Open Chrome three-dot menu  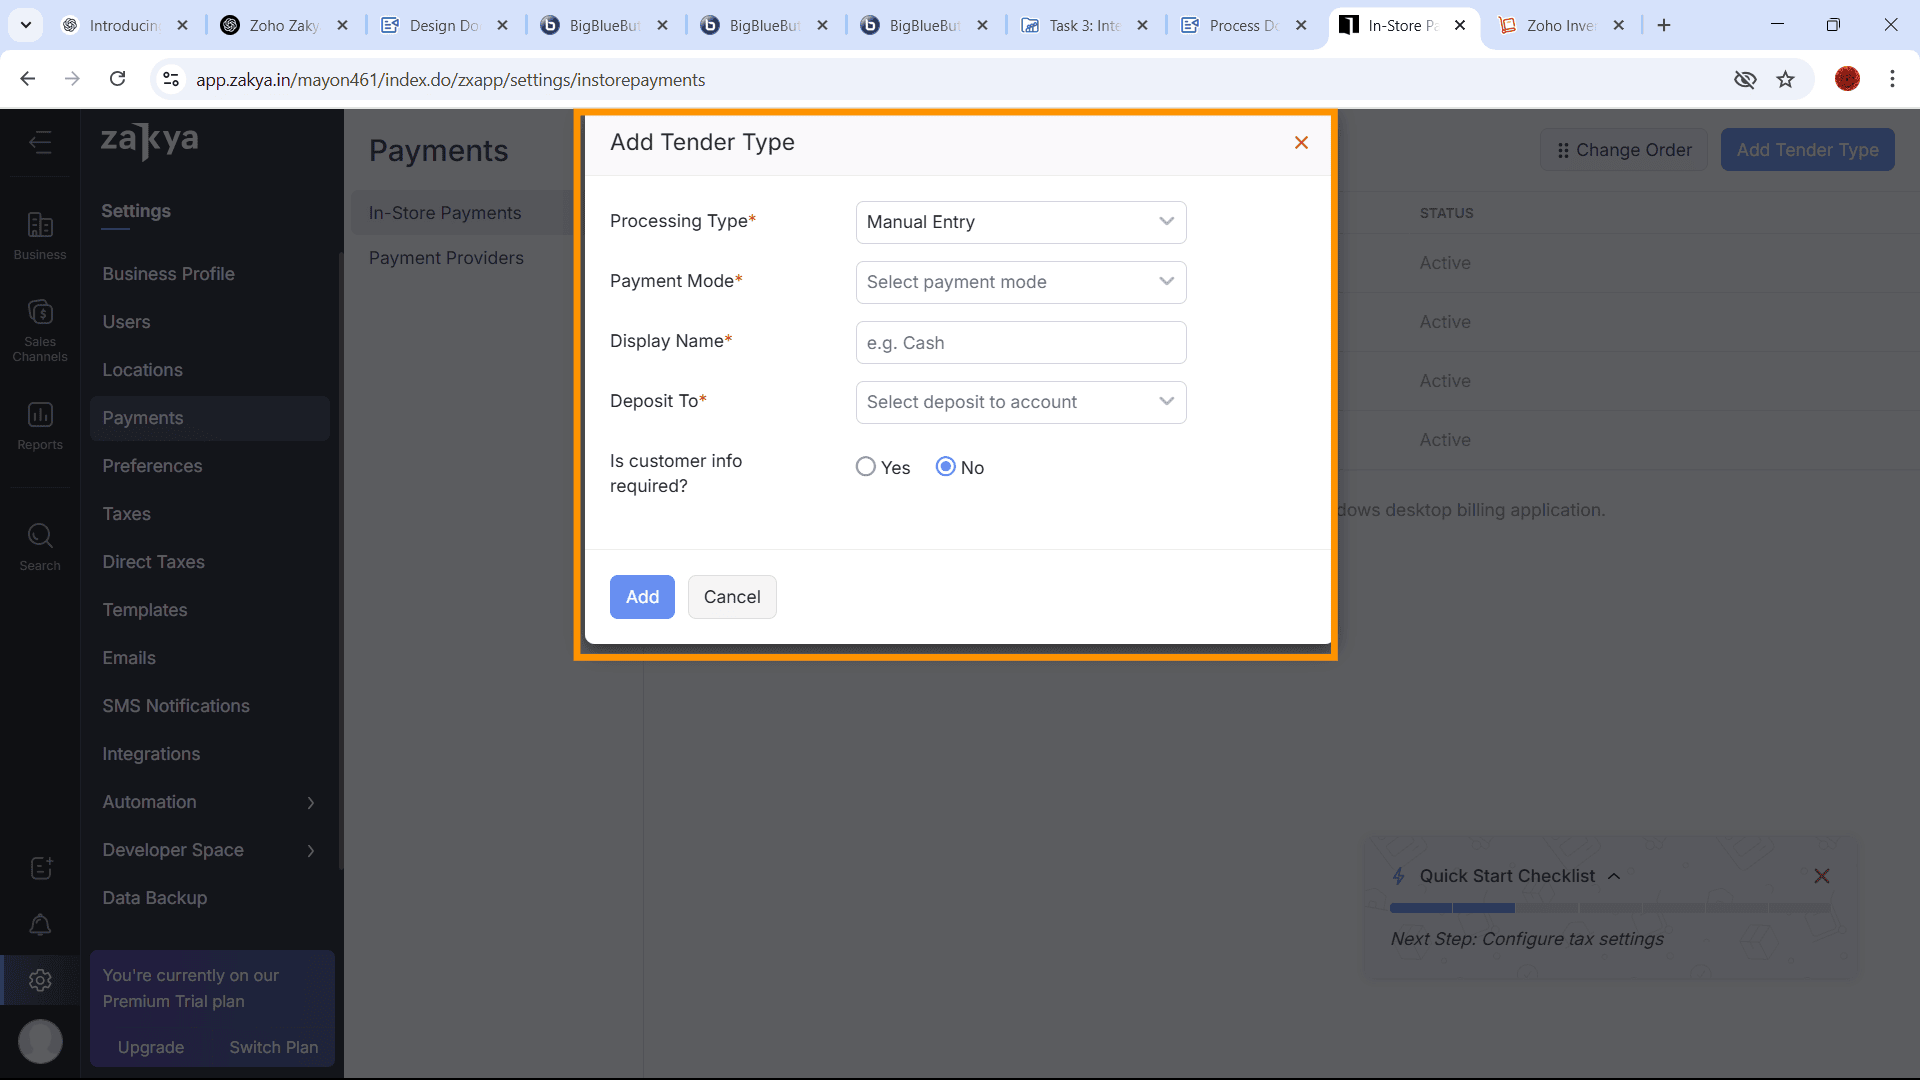pyautogui.click(x=1892, y=79)
